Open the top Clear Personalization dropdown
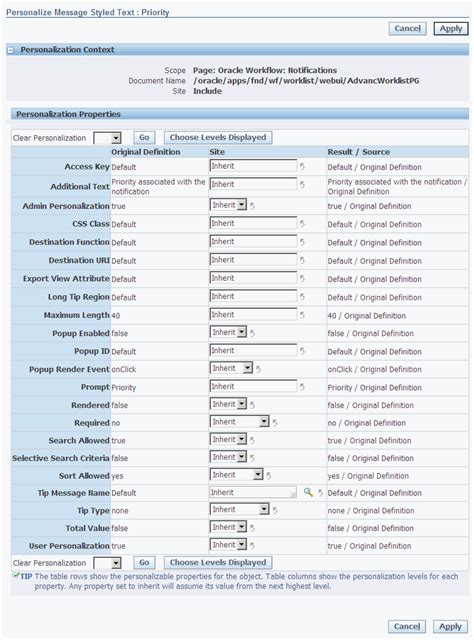474x640 pixels. (x=107, y=138)
